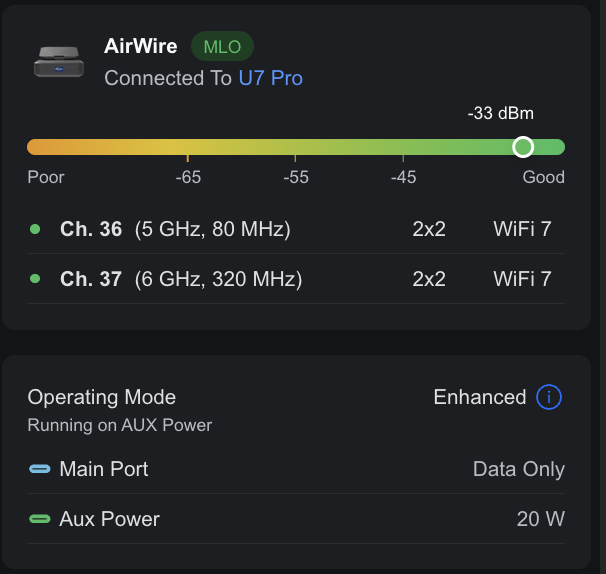This screenshot has height=574, width=606.
Task: Click the blue Main Port indicator icon
Action: 39,469
